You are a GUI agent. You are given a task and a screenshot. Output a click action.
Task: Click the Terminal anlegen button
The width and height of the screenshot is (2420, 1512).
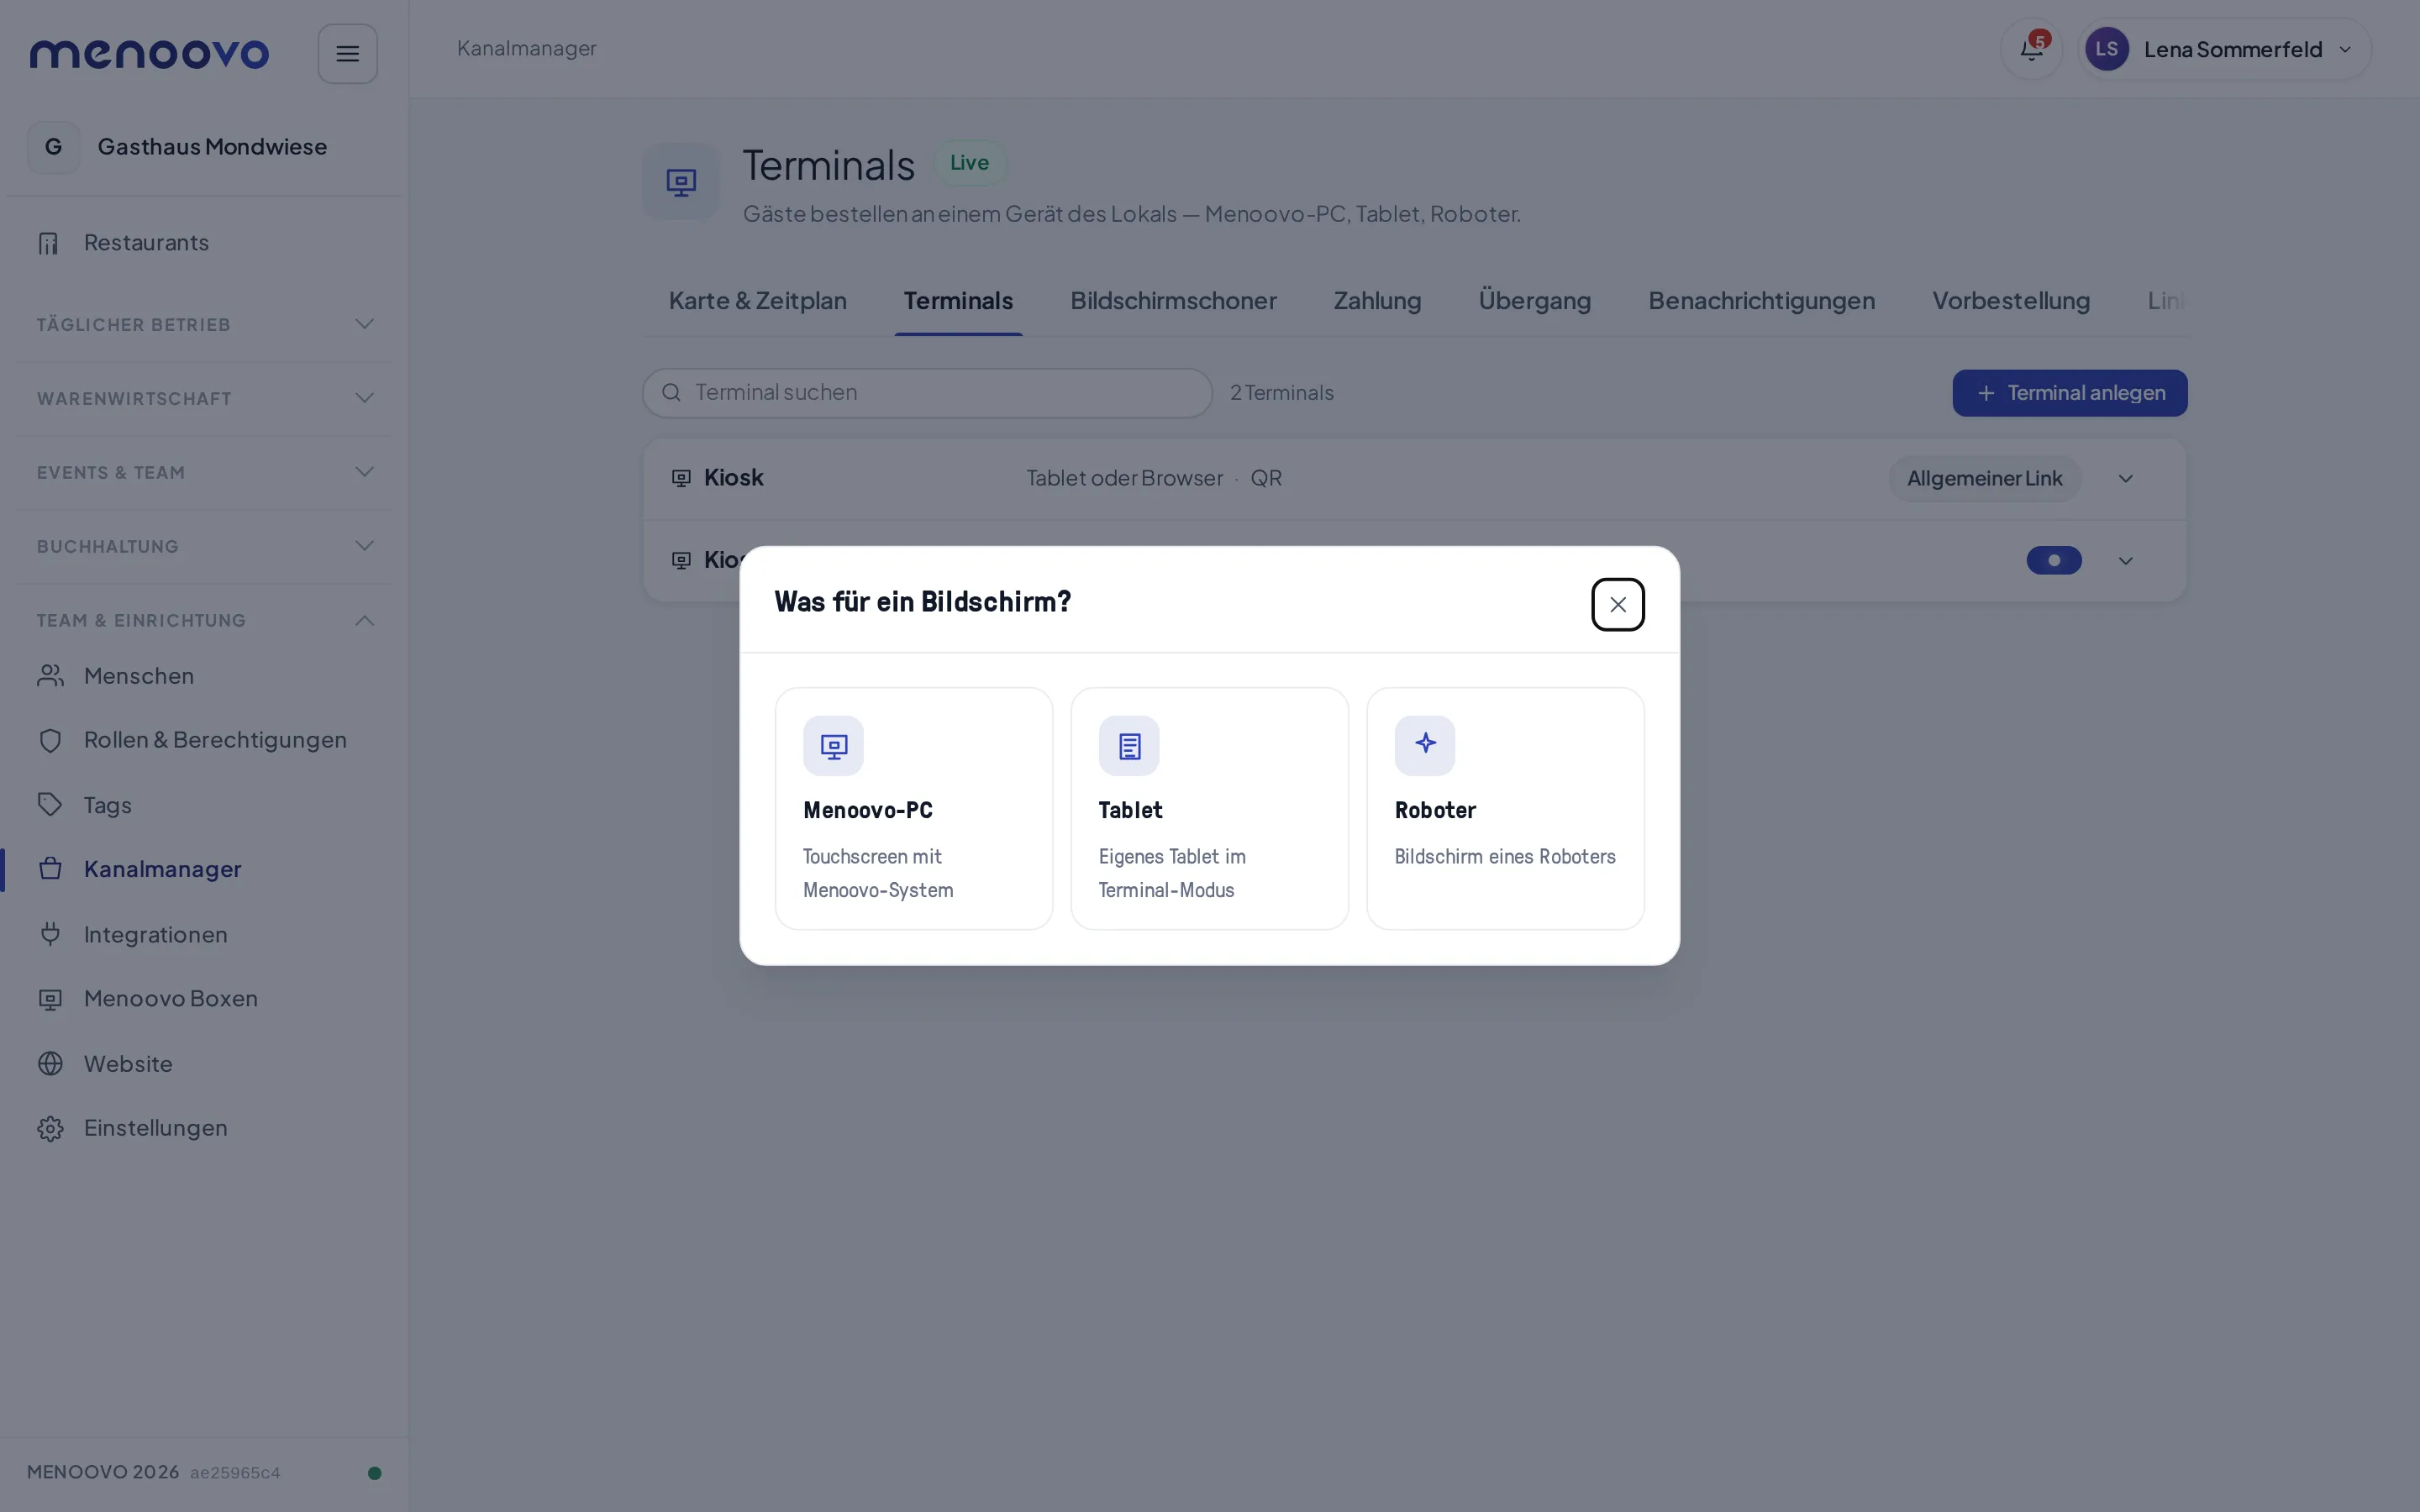[2069, 393]
